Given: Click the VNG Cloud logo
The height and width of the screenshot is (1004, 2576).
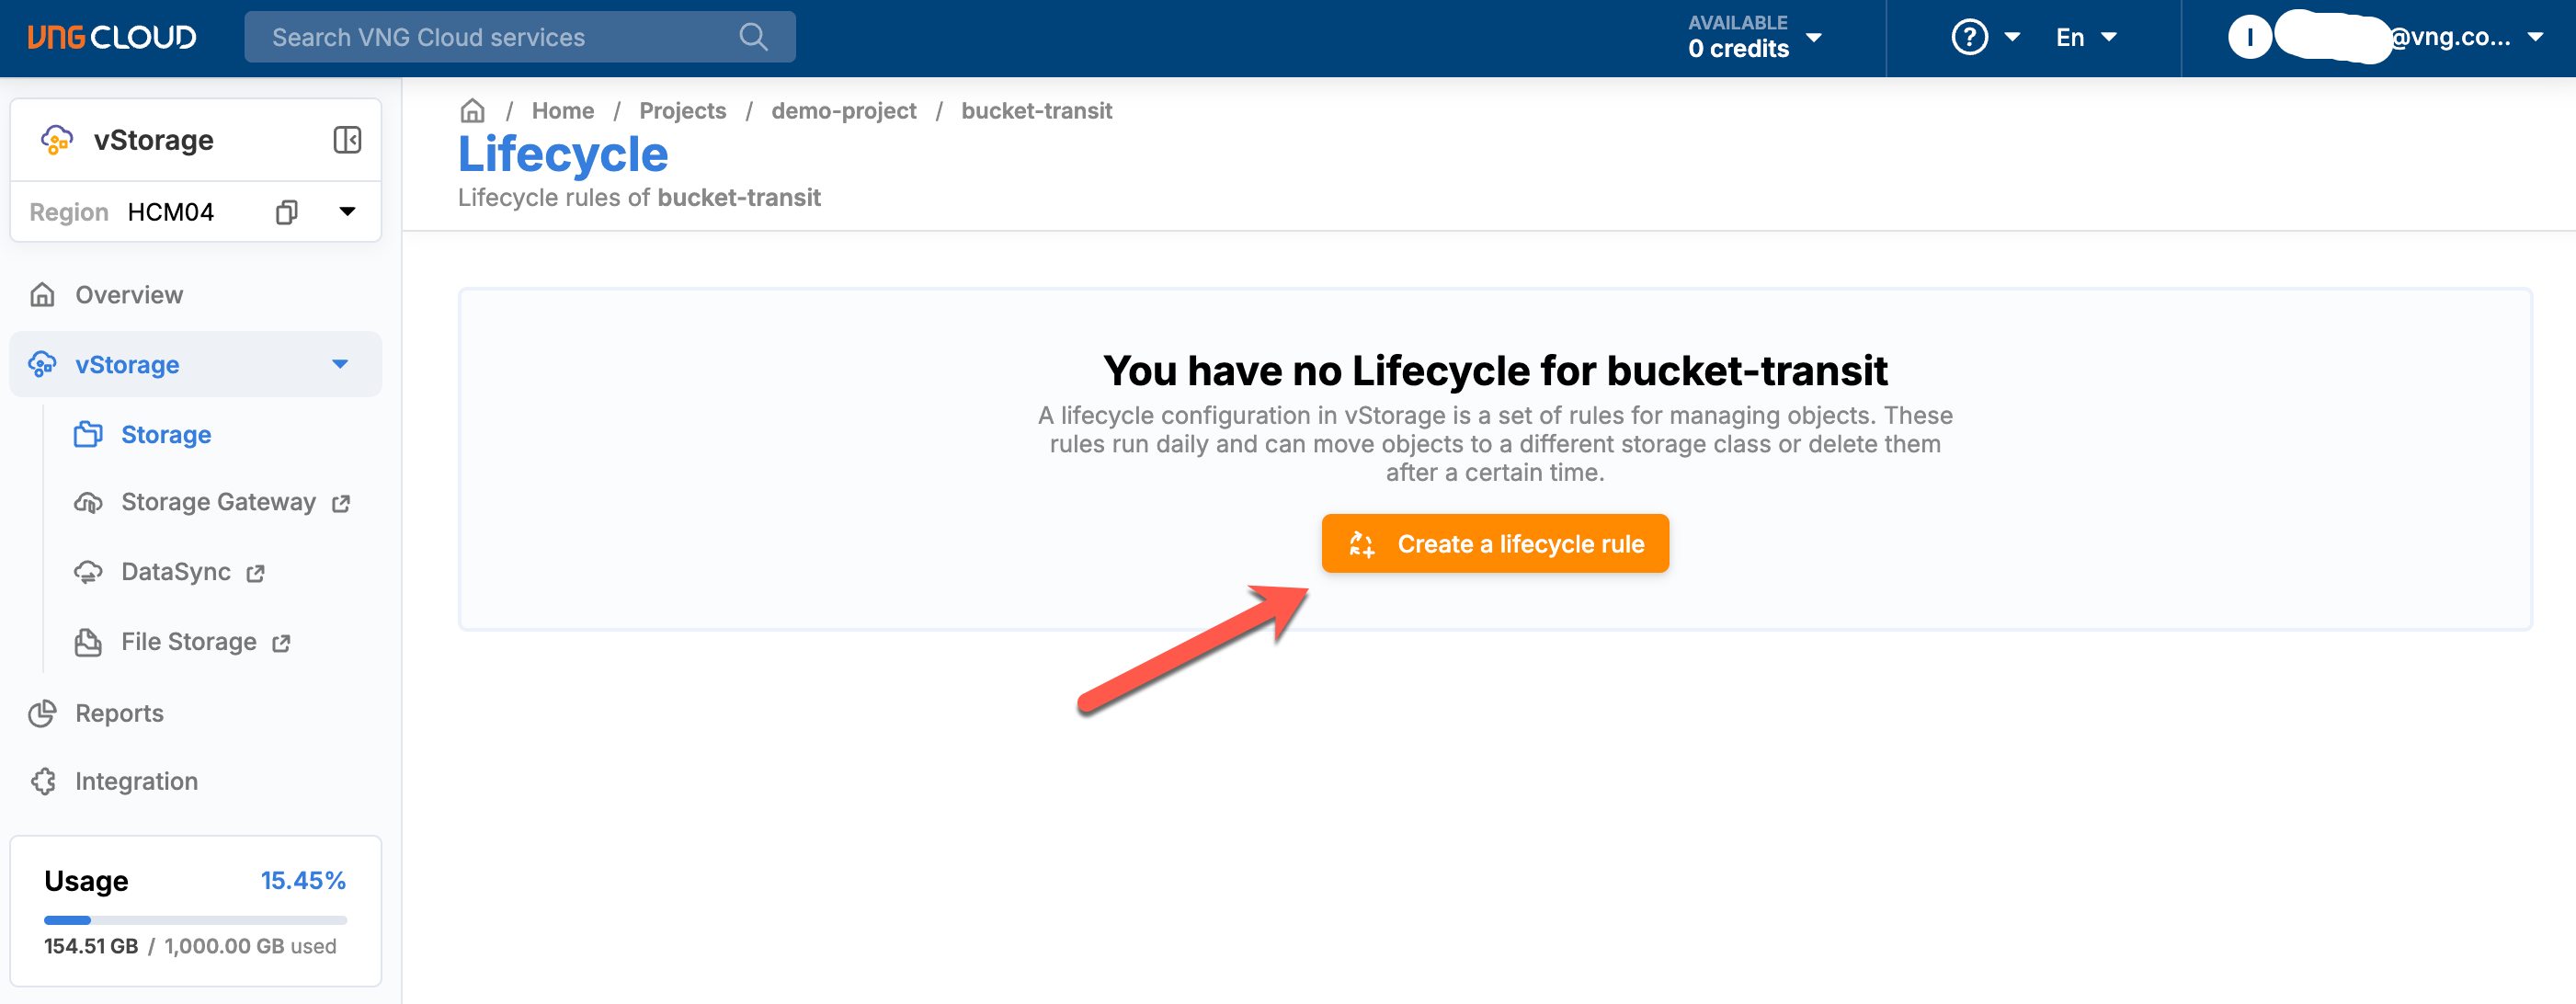Looking at the screenshot, I should [111, 37].
